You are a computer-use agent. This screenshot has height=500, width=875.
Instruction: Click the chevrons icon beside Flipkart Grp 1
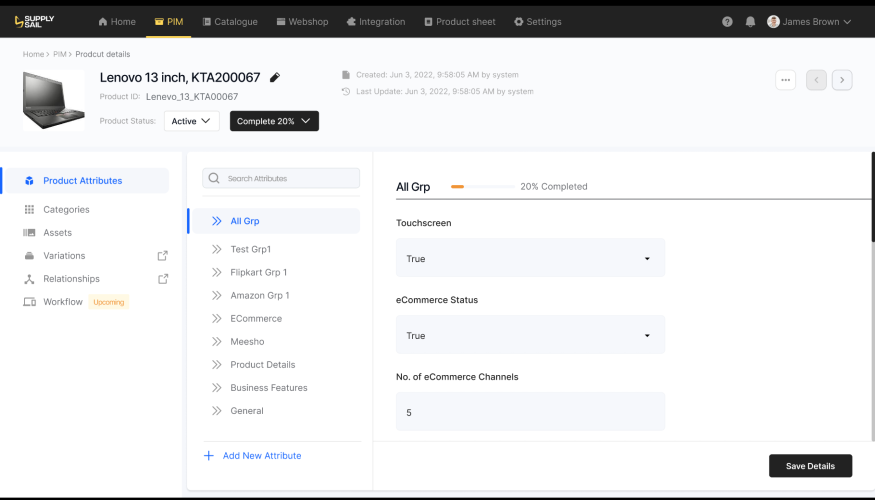[217, 272]
